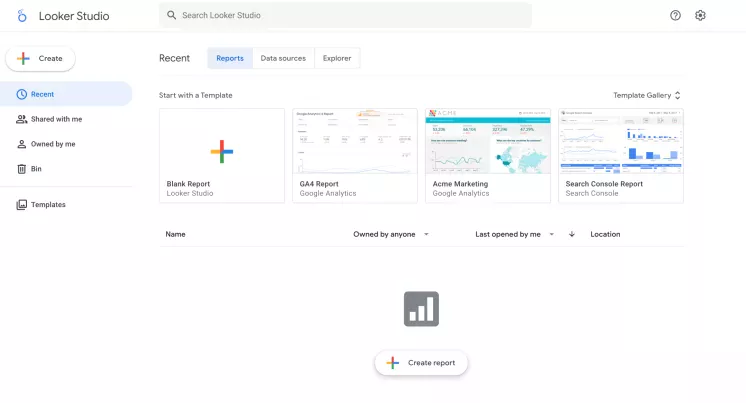Click the magnifier search icon

tap(171, 15)
